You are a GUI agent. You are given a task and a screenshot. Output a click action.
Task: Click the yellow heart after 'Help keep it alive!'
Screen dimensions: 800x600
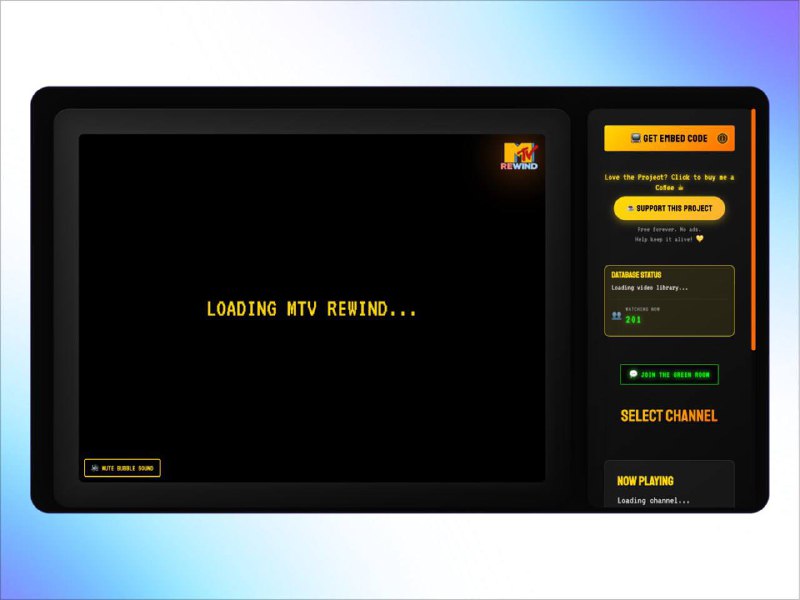pos(700,239)
